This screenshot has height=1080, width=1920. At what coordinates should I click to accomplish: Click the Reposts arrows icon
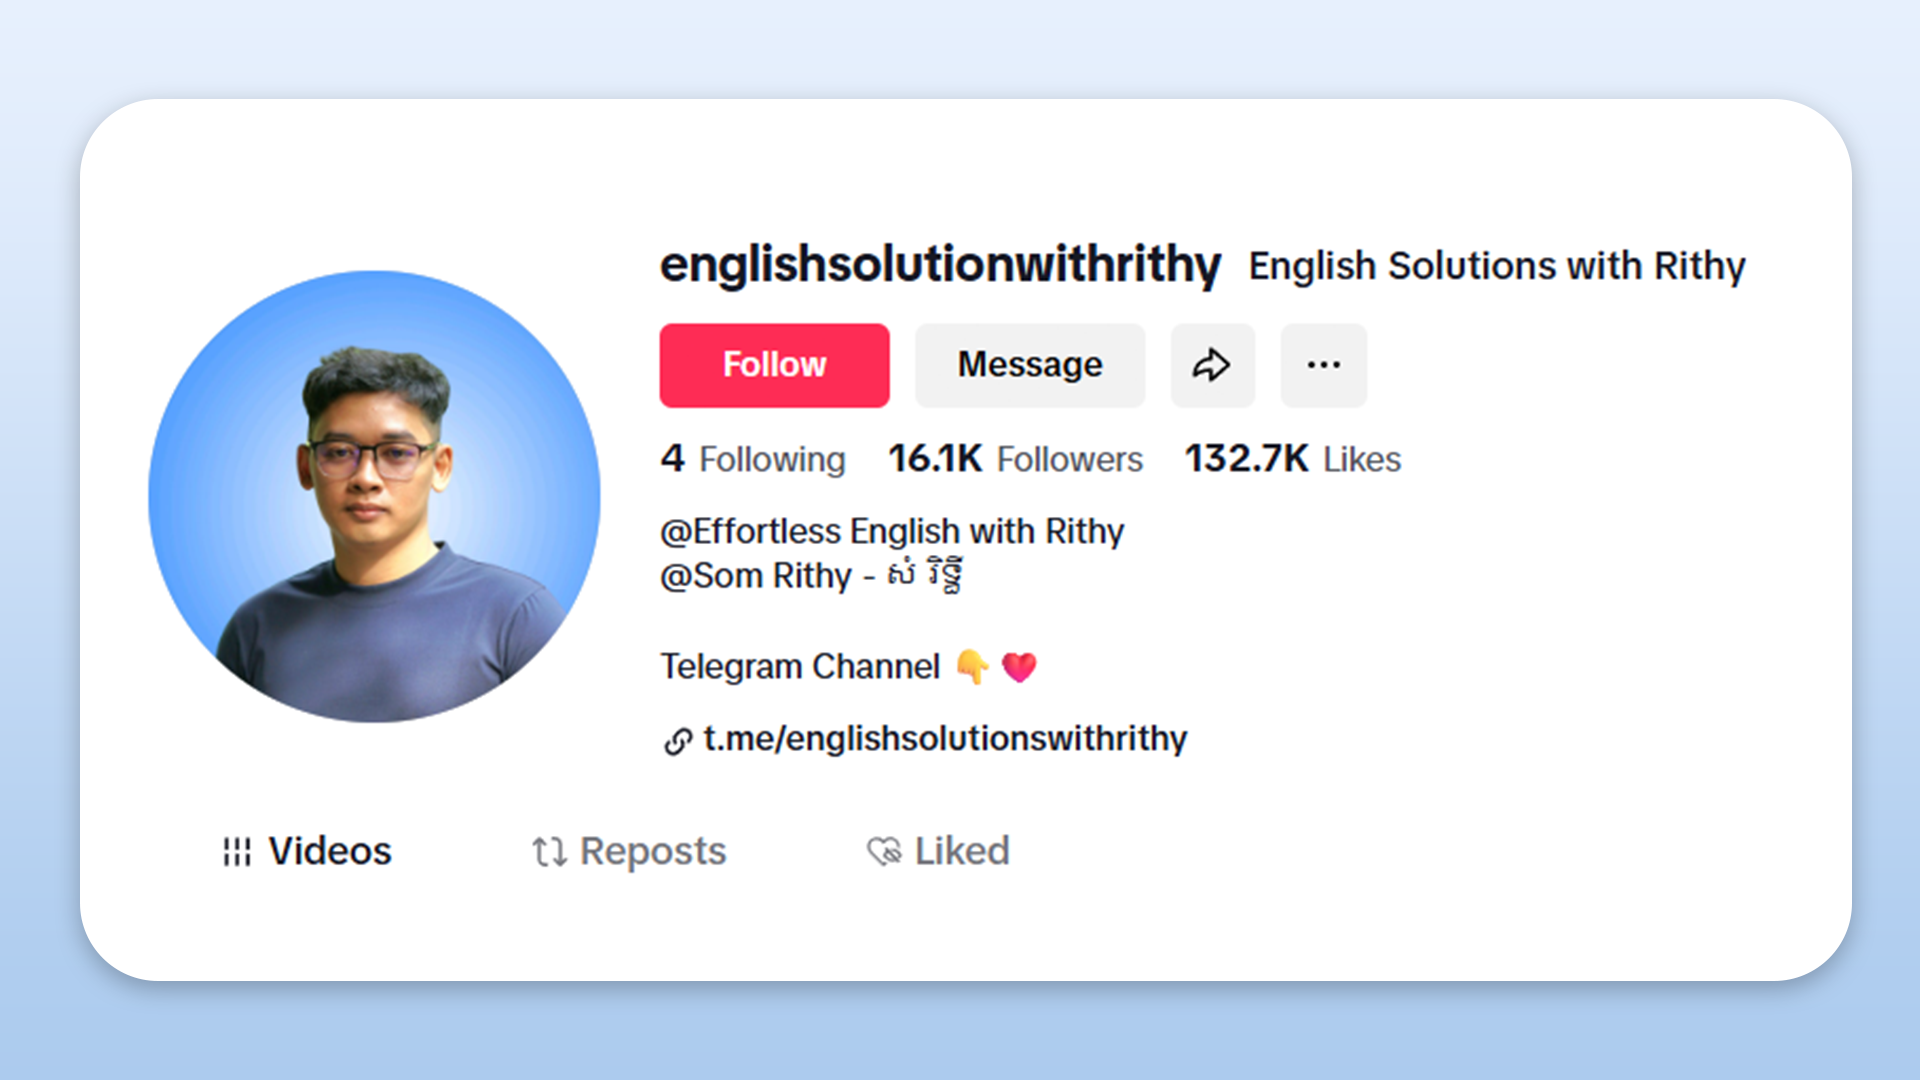549,852
